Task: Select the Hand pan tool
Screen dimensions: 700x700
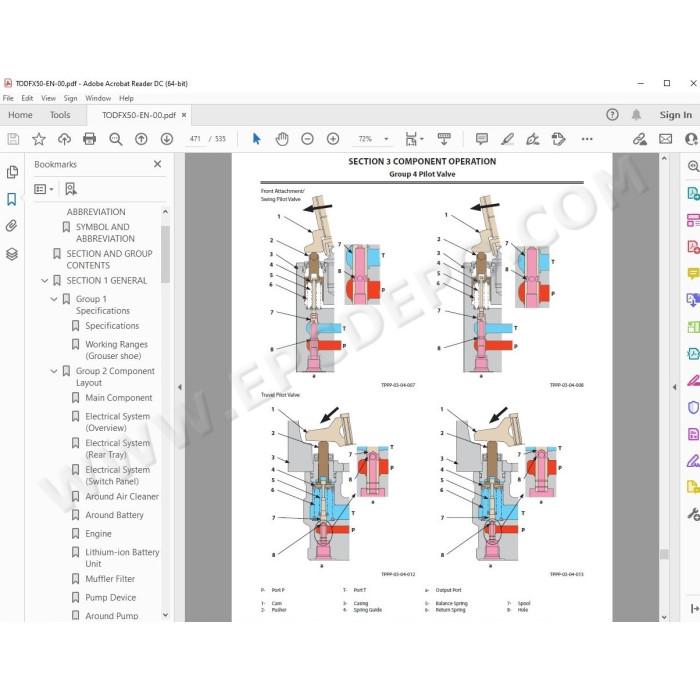Action: [282, 139]
